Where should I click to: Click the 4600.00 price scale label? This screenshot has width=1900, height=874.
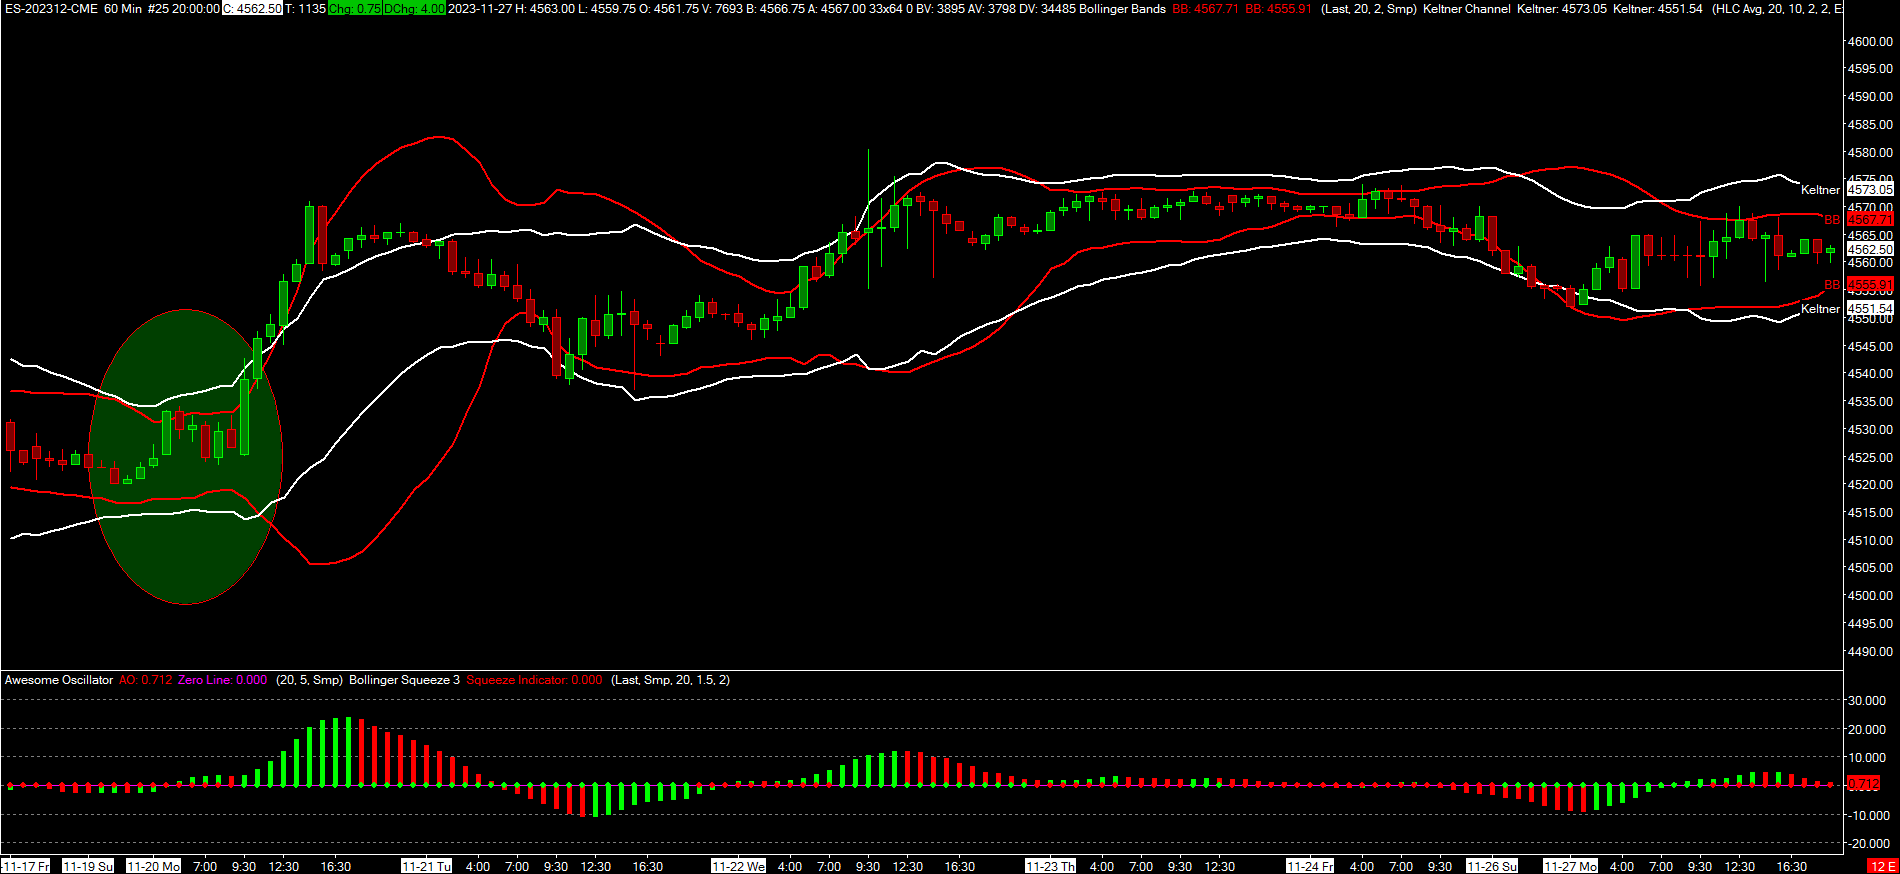click(1870, 41)
